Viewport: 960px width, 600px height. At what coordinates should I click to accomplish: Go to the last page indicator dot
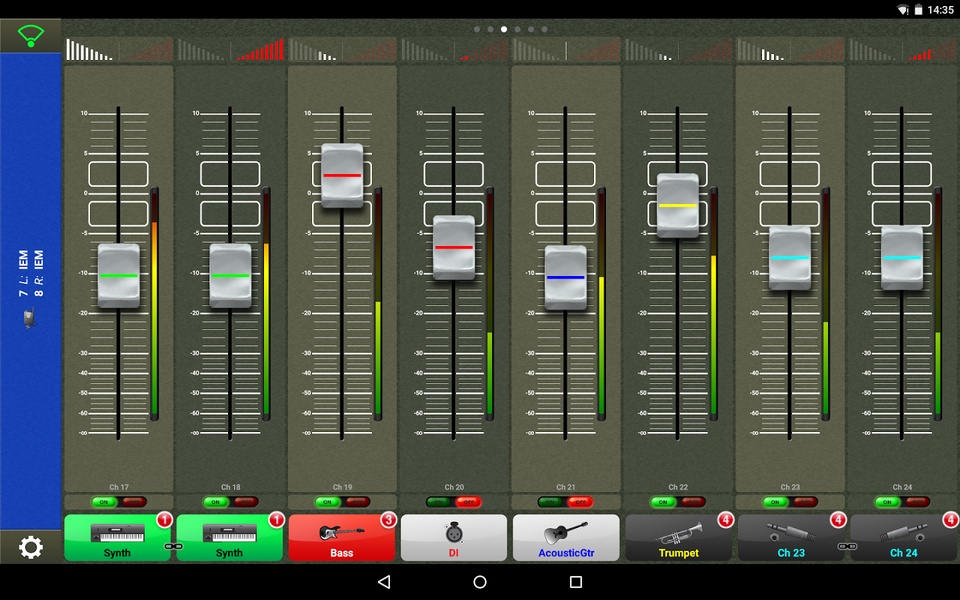pyautogui.click(x=544, y=29)
